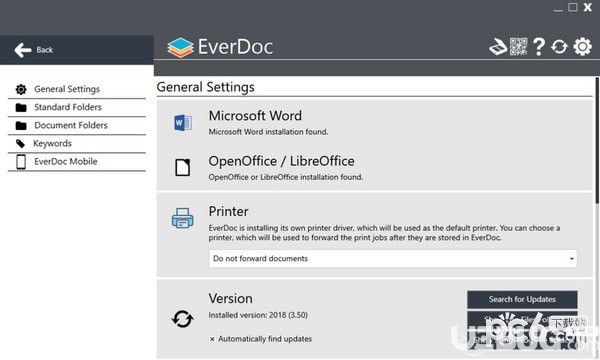600x360 pixels.
Task: Click 'Installed version: 2018 (3.50)' text
Action: [x=258, y=315]
